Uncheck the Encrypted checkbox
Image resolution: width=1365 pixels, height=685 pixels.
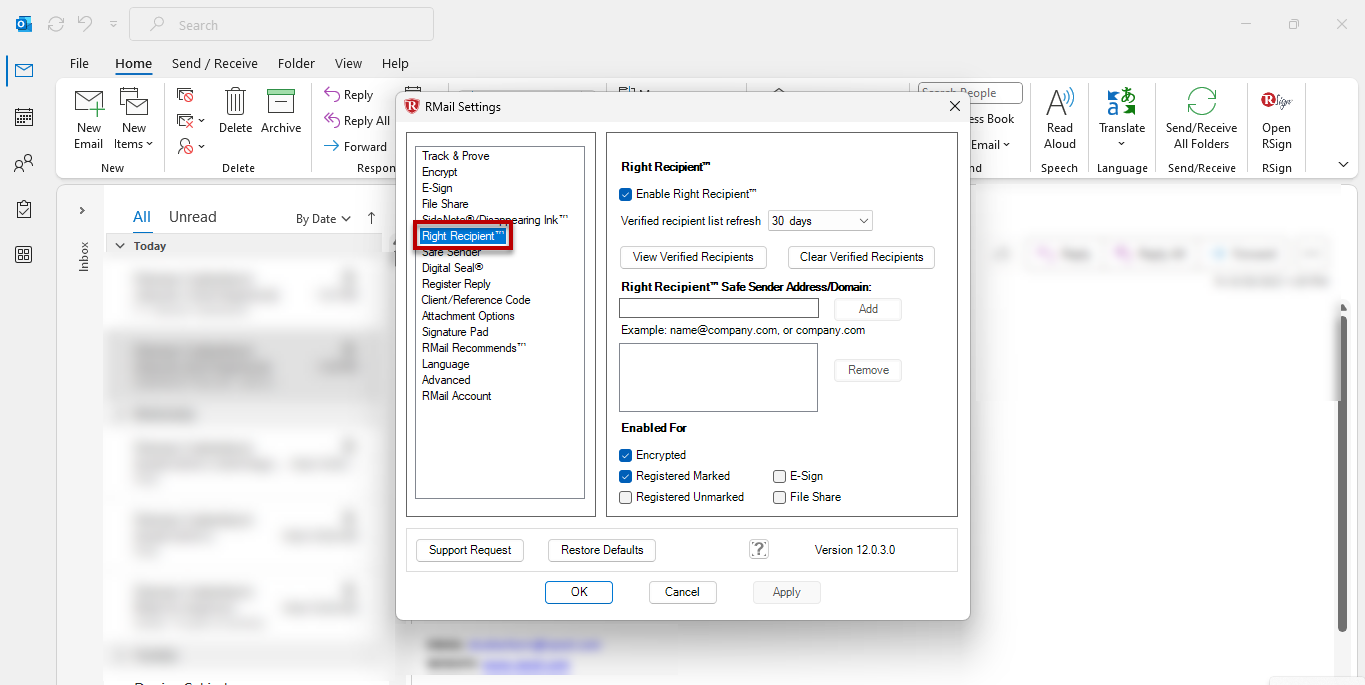coord(626,455)
